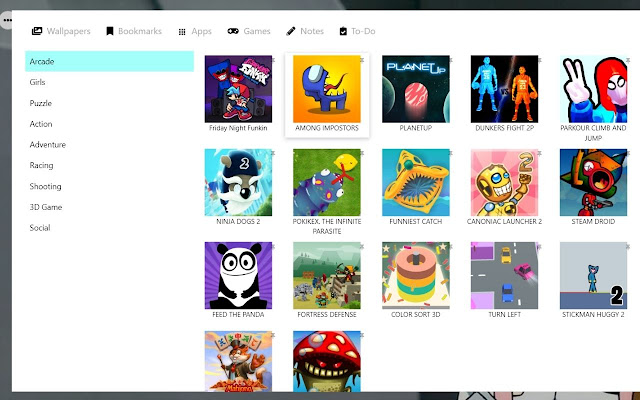The image size is (640, 400).
Task: Select the Games tab
Action: point(249,31)
